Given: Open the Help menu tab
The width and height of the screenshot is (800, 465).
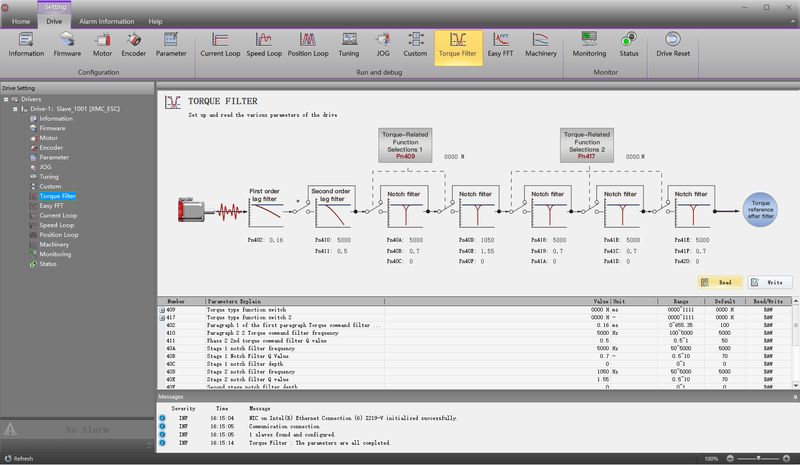Looking at the screenshot, I should (155, 21).
